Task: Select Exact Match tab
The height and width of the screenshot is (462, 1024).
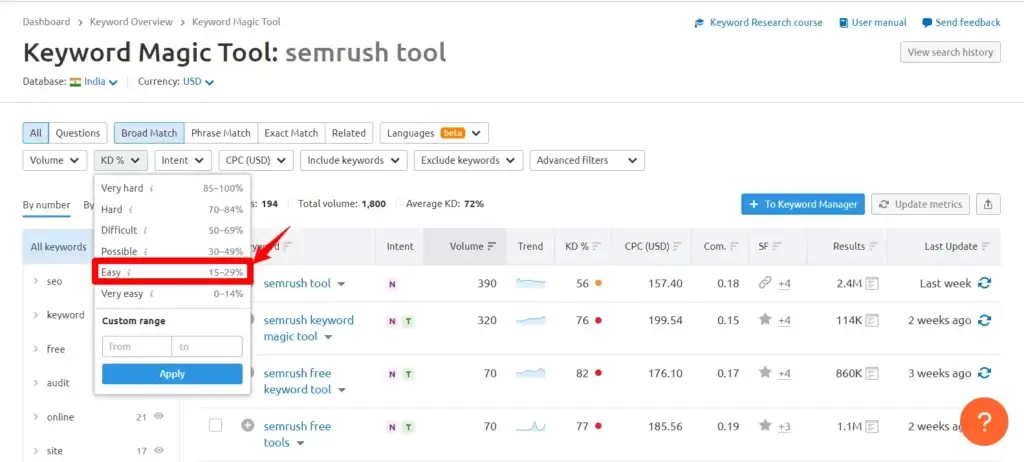Action: tap(291, 133)
